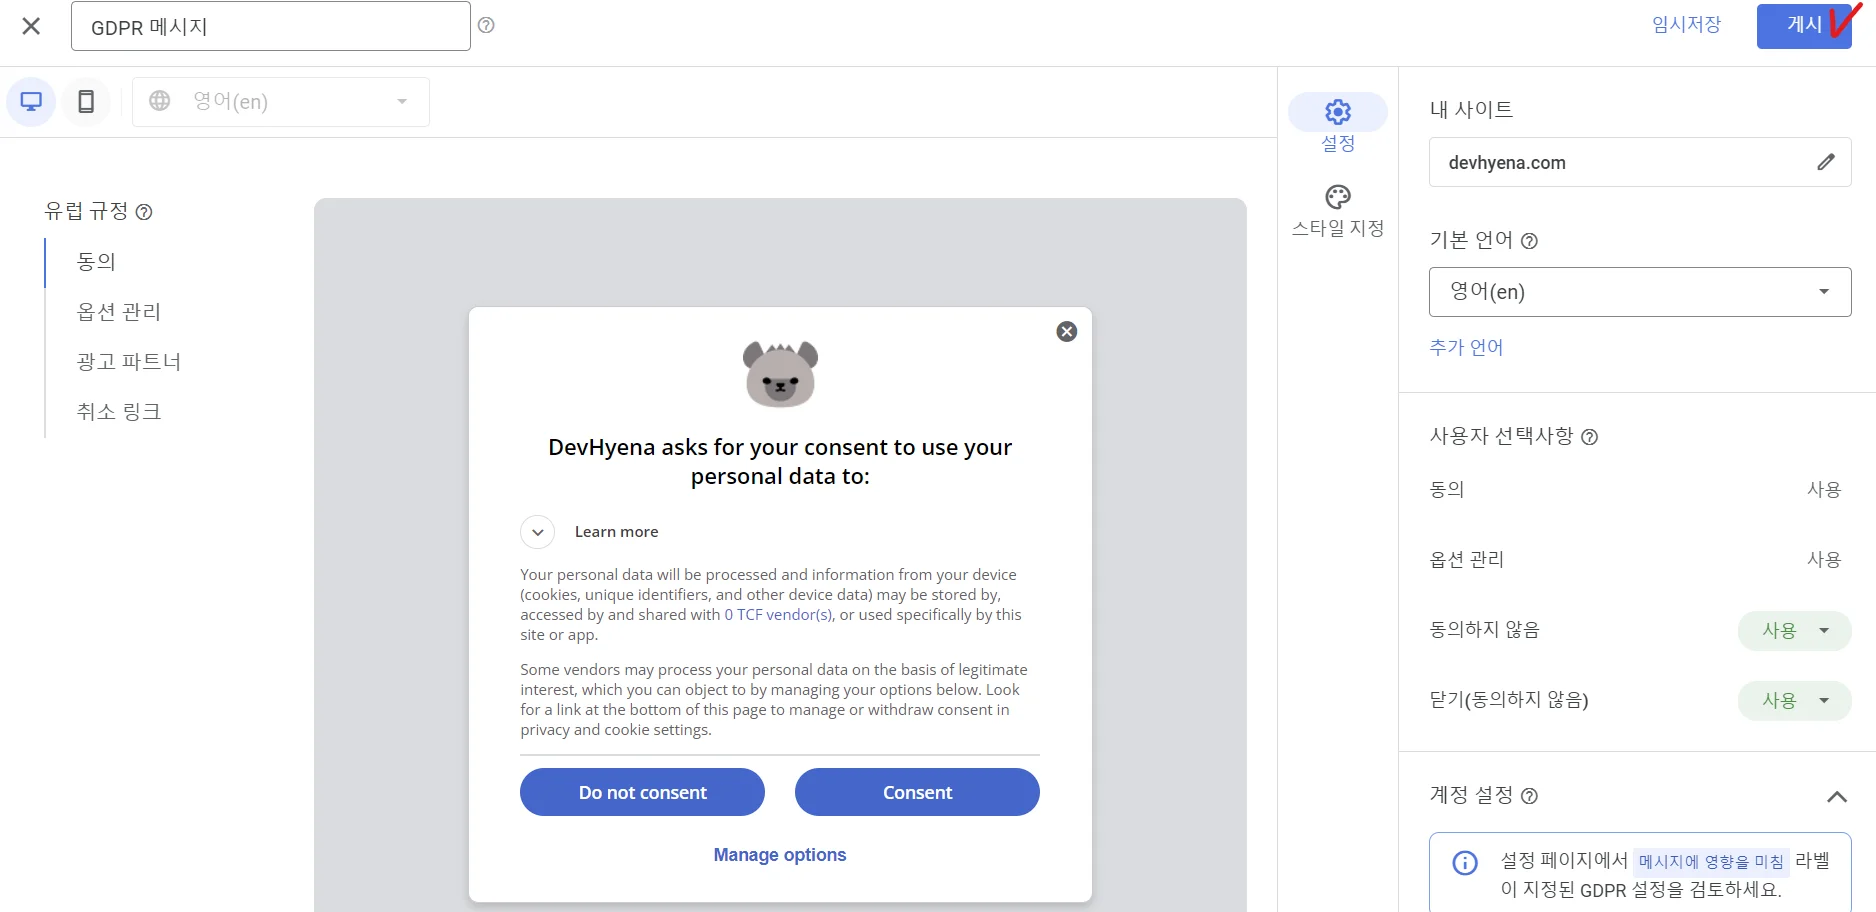
Task: Click globe icon in preview language selector
Action: coord(160,101)
